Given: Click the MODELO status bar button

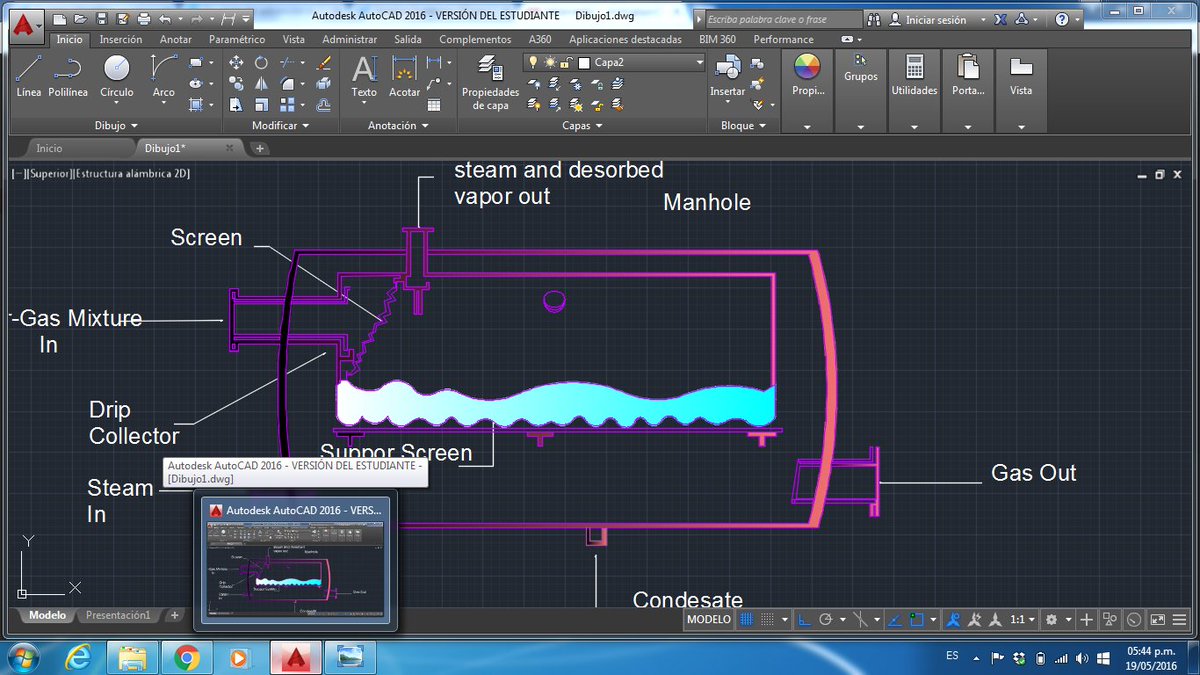Looking at the screenshot, I should tap(709, 620).
